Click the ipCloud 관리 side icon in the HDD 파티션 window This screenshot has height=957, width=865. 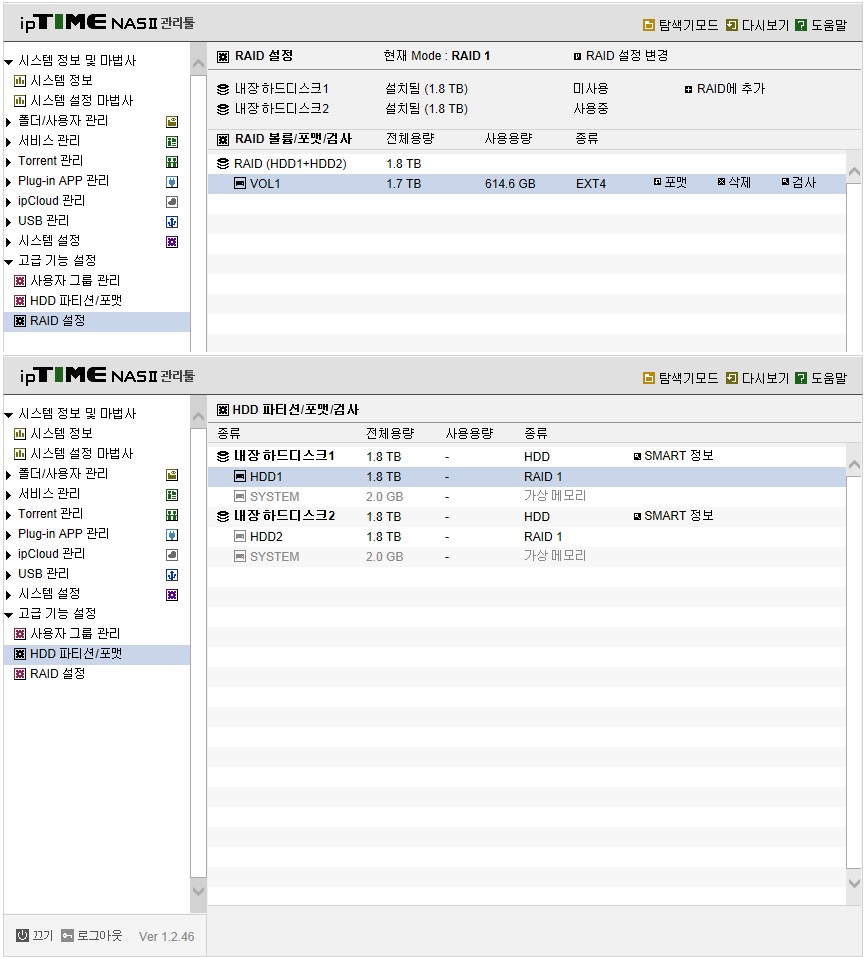pos(172,555)
